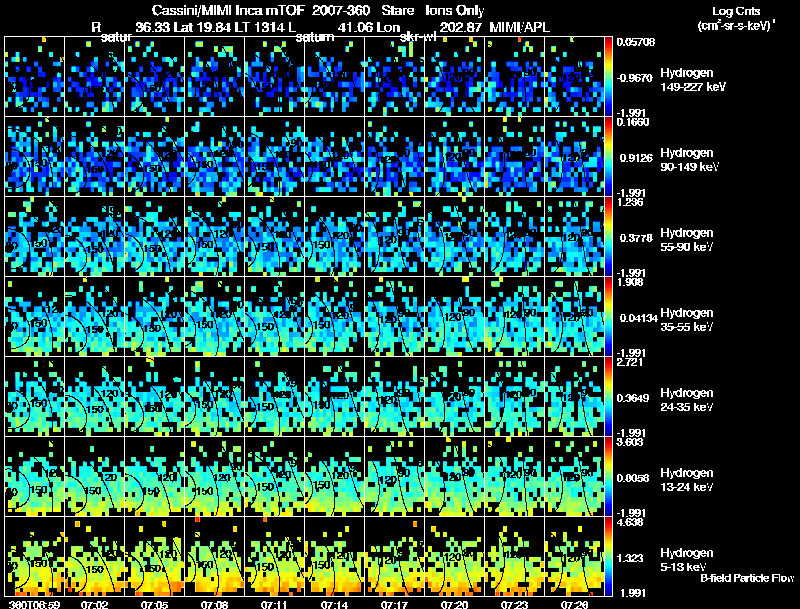
Task: Open the 35-55 keV image panel at 07:14
Action: click(335, 316)
